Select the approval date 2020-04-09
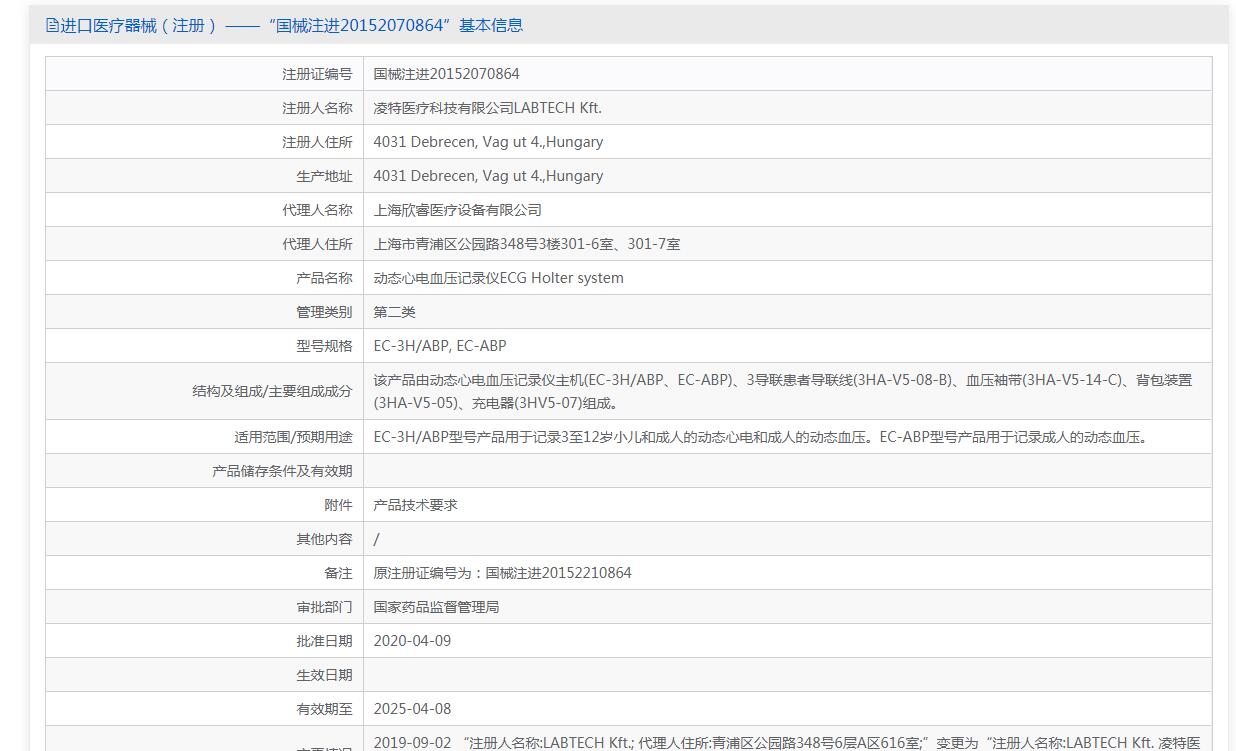Screen dimensions: 1236x751 [412, 641]
